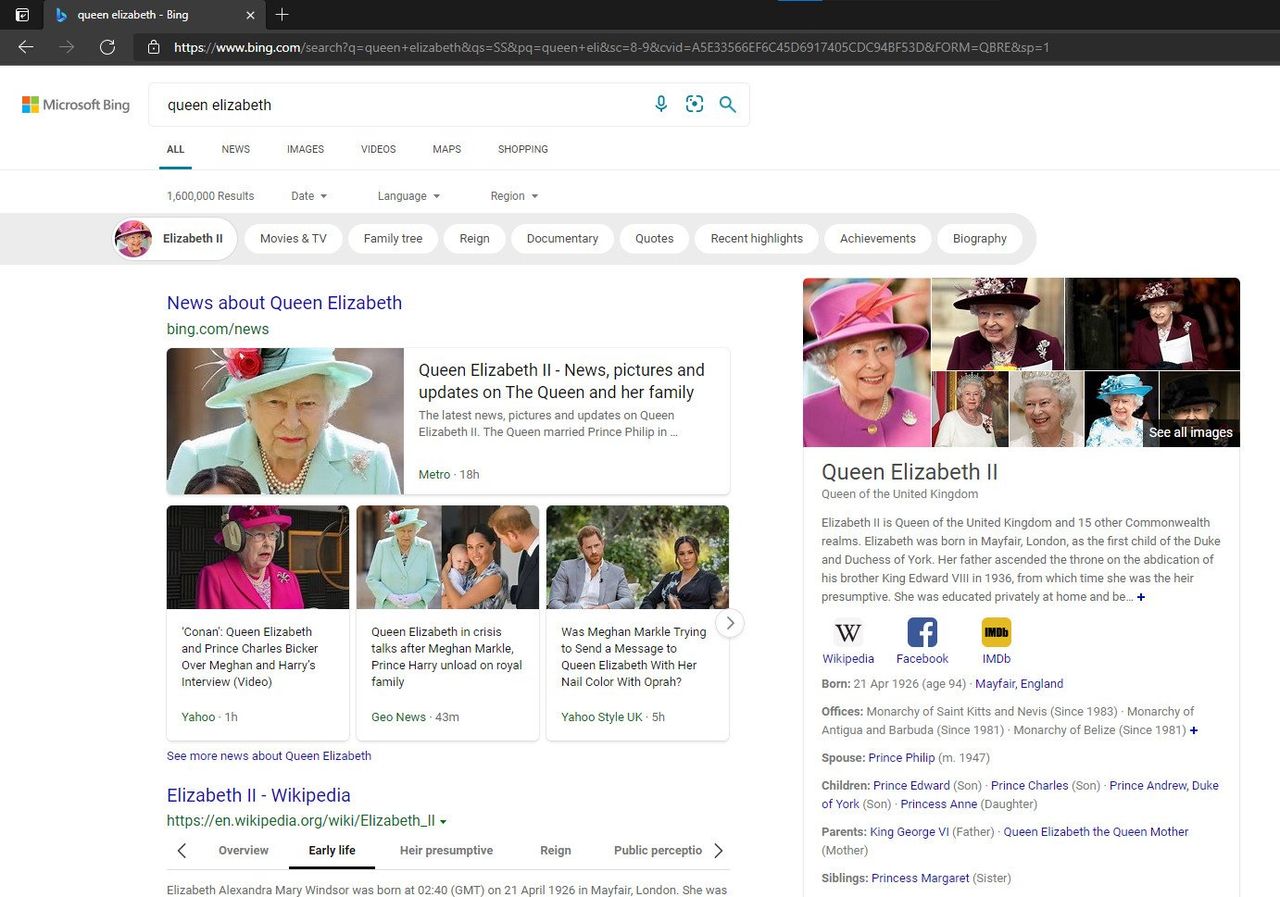
Task: Click the Princess Margaret link
Action: click(920, 878)
